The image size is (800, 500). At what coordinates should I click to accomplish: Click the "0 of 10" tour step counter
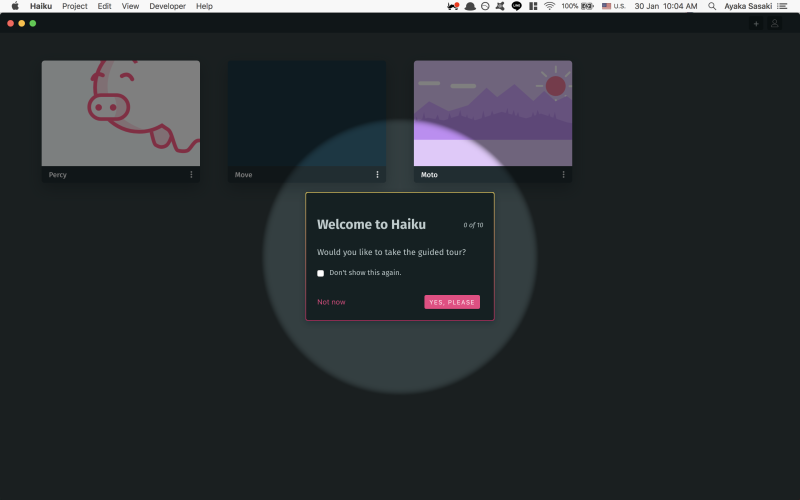tap(473, 225)
